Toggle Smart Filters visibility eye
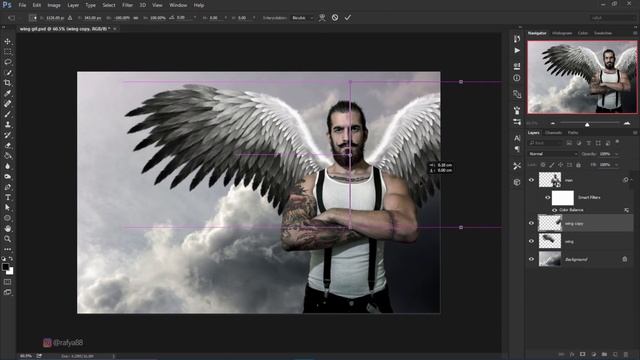The height and width of the screenshot is (360, 640). (548, 198)
